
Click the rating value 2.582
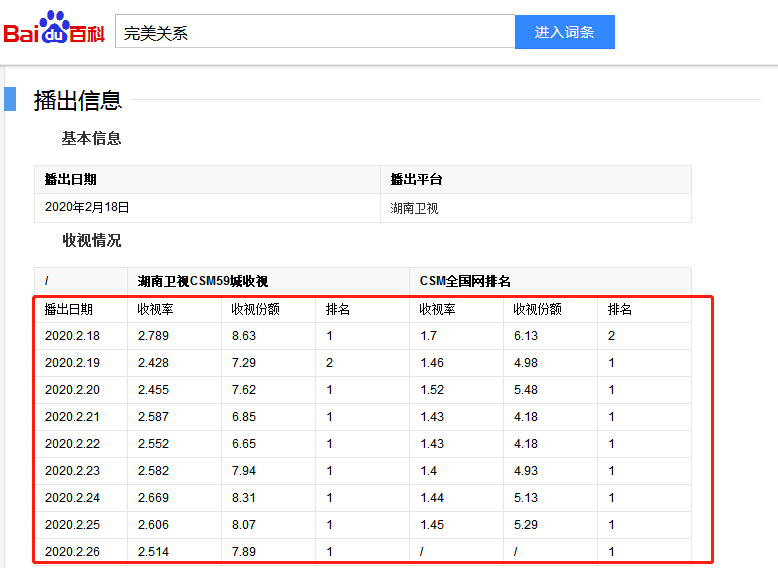click(x=153, y=471)
